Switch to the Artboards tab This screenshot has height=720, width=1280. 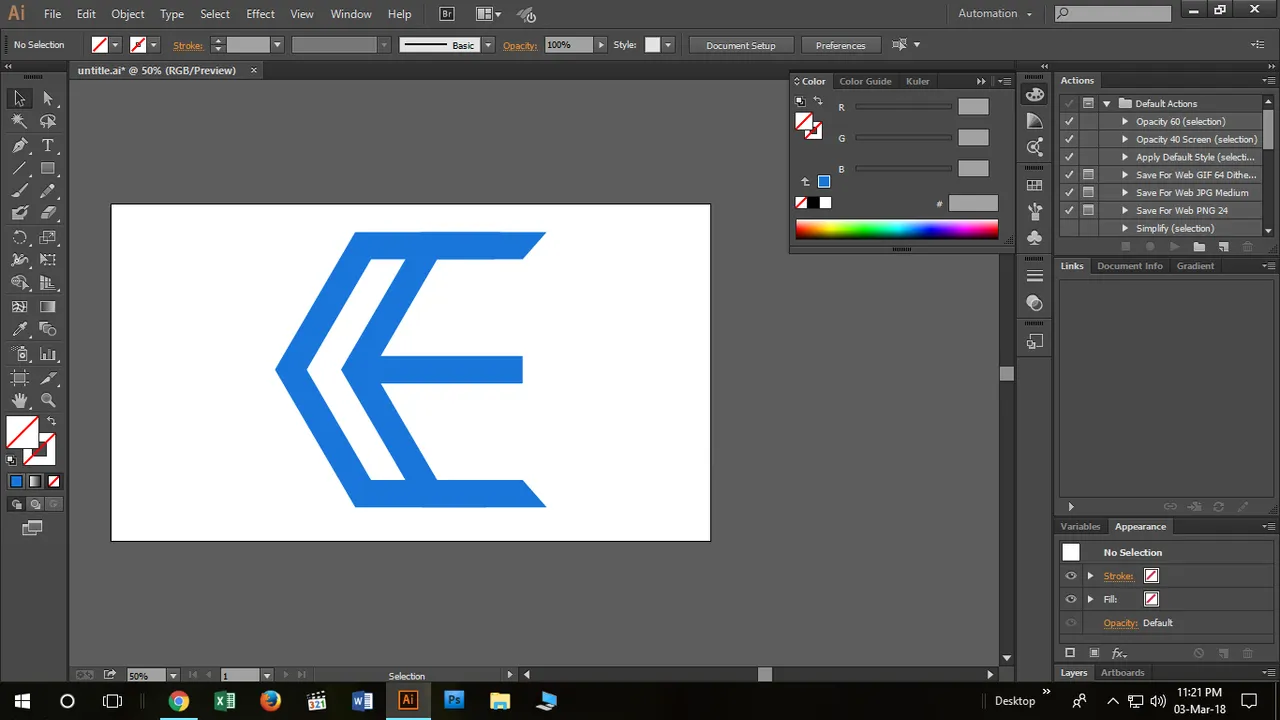pyautogui.click(x=1123, y=673)
